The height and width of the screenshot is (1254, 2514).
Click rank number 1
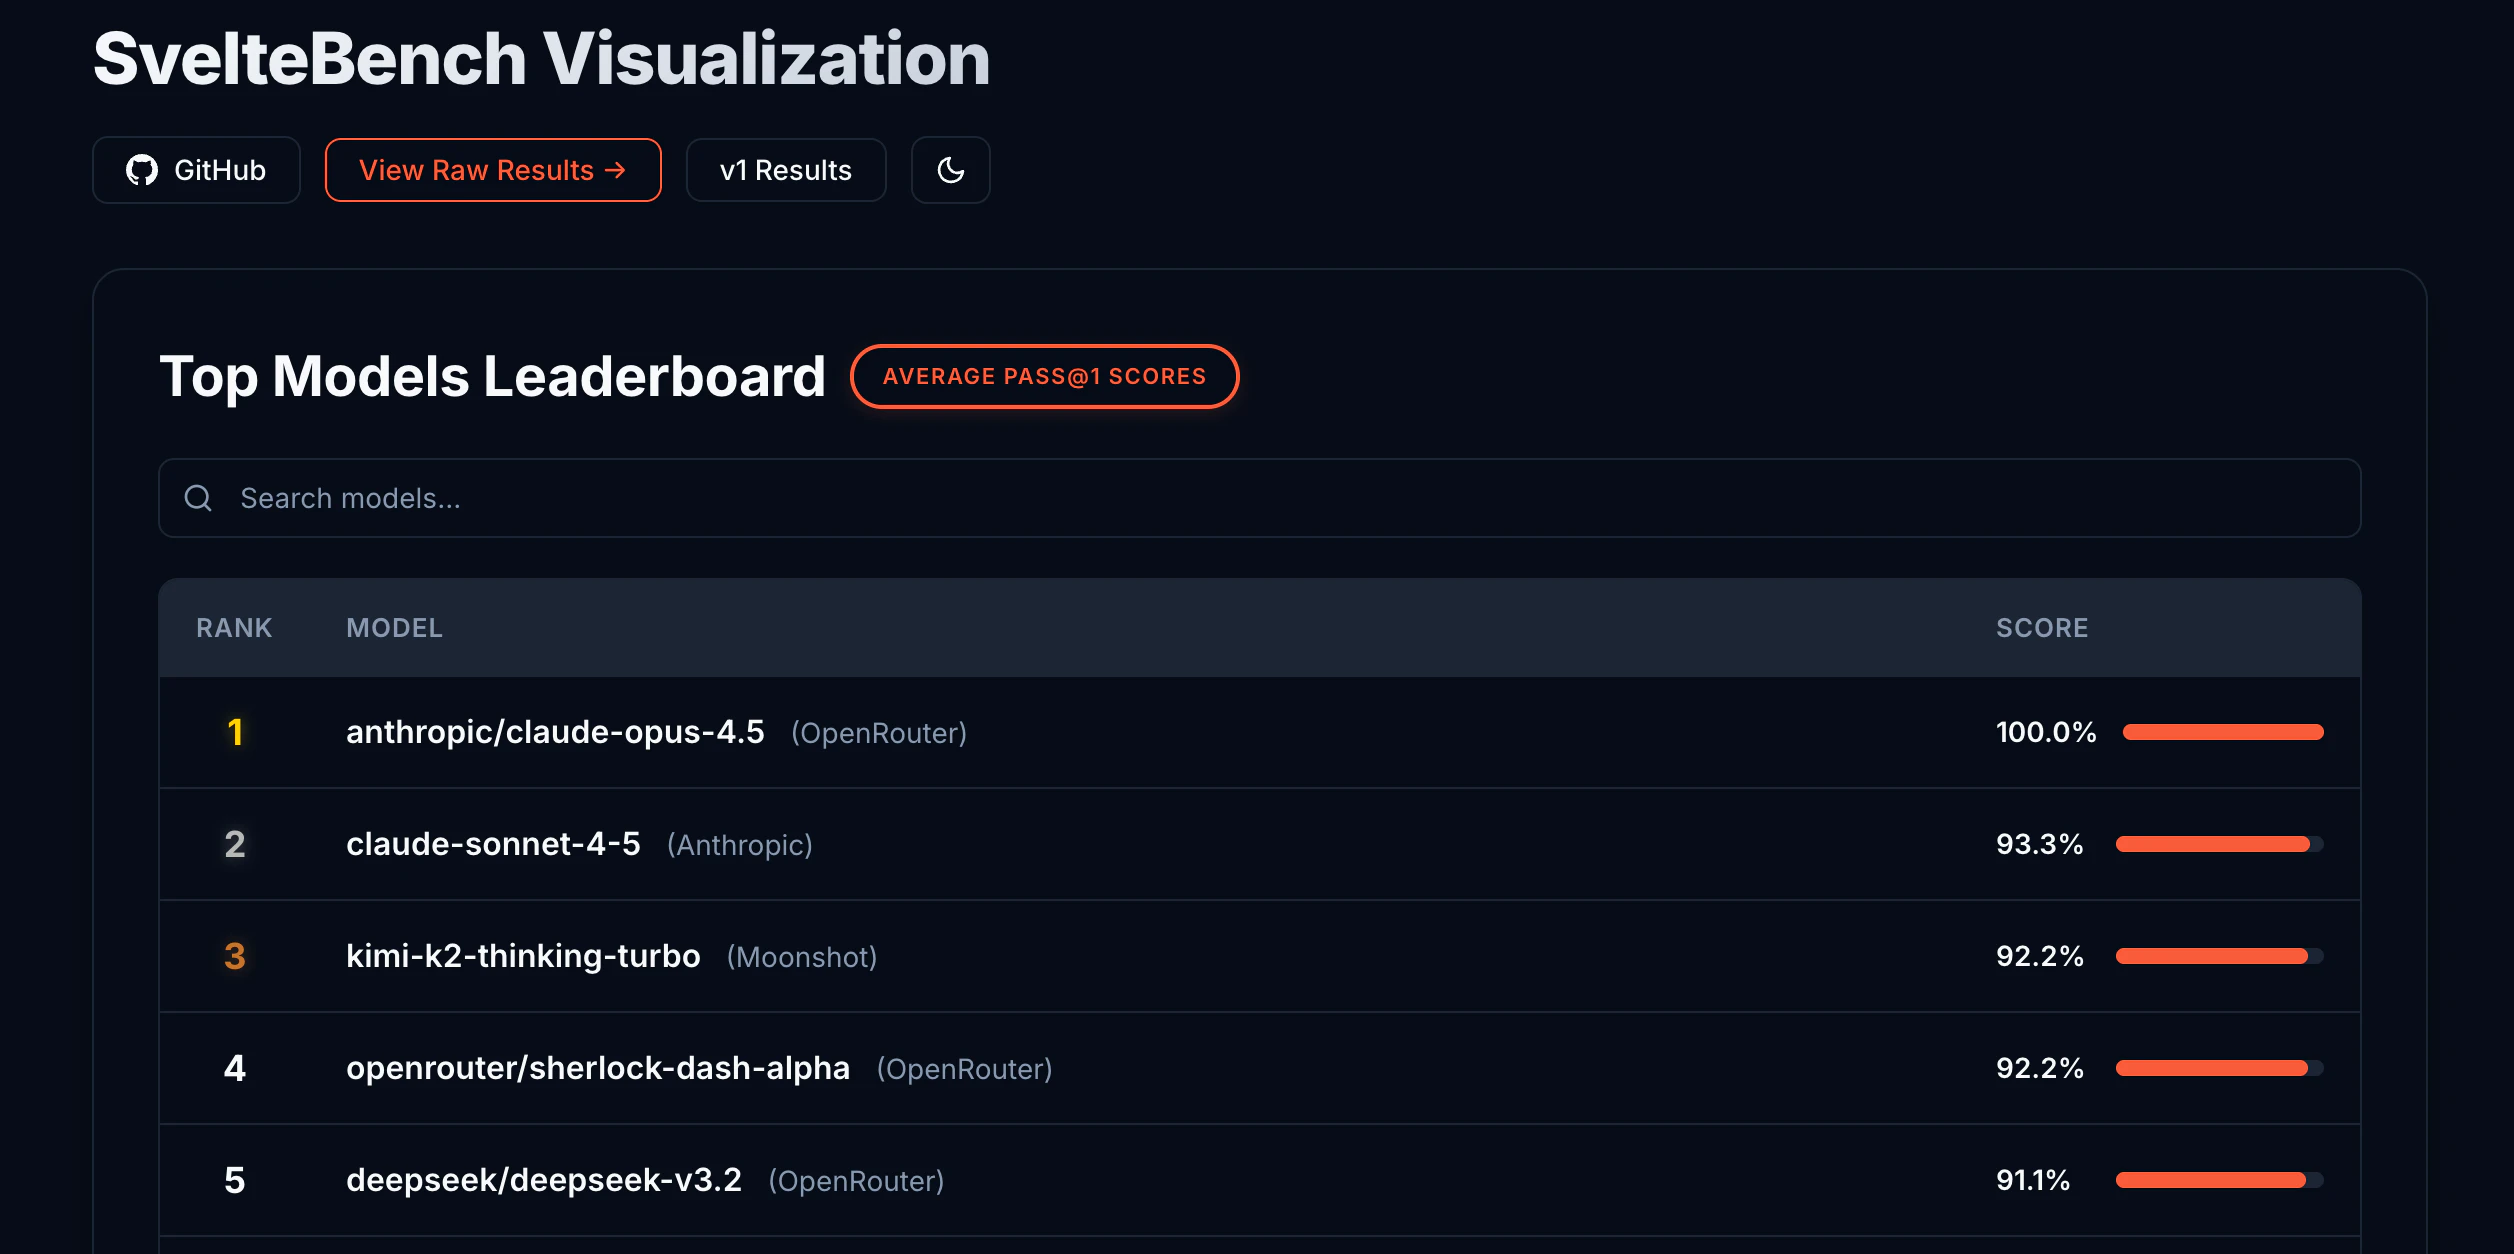coord(235,732)
